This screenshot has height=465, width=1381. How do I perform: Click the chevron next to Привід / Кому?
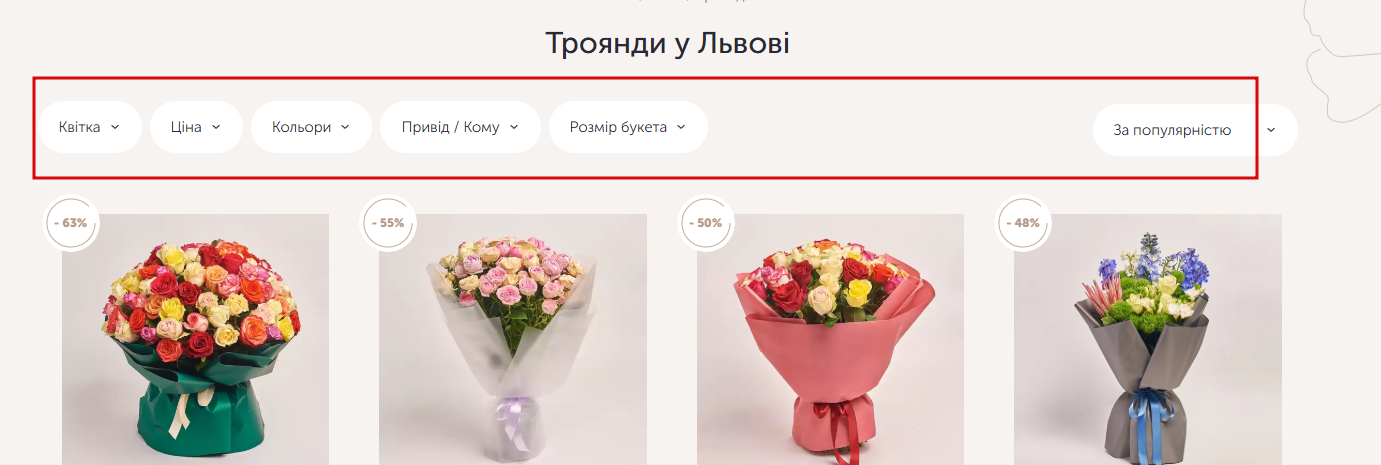pos(514,127)
